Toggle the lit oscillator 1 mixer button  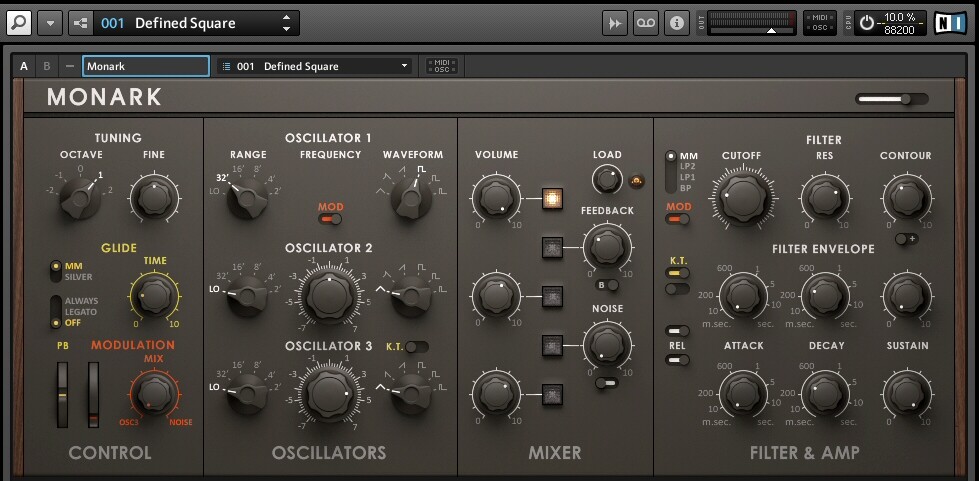[553, 199]
